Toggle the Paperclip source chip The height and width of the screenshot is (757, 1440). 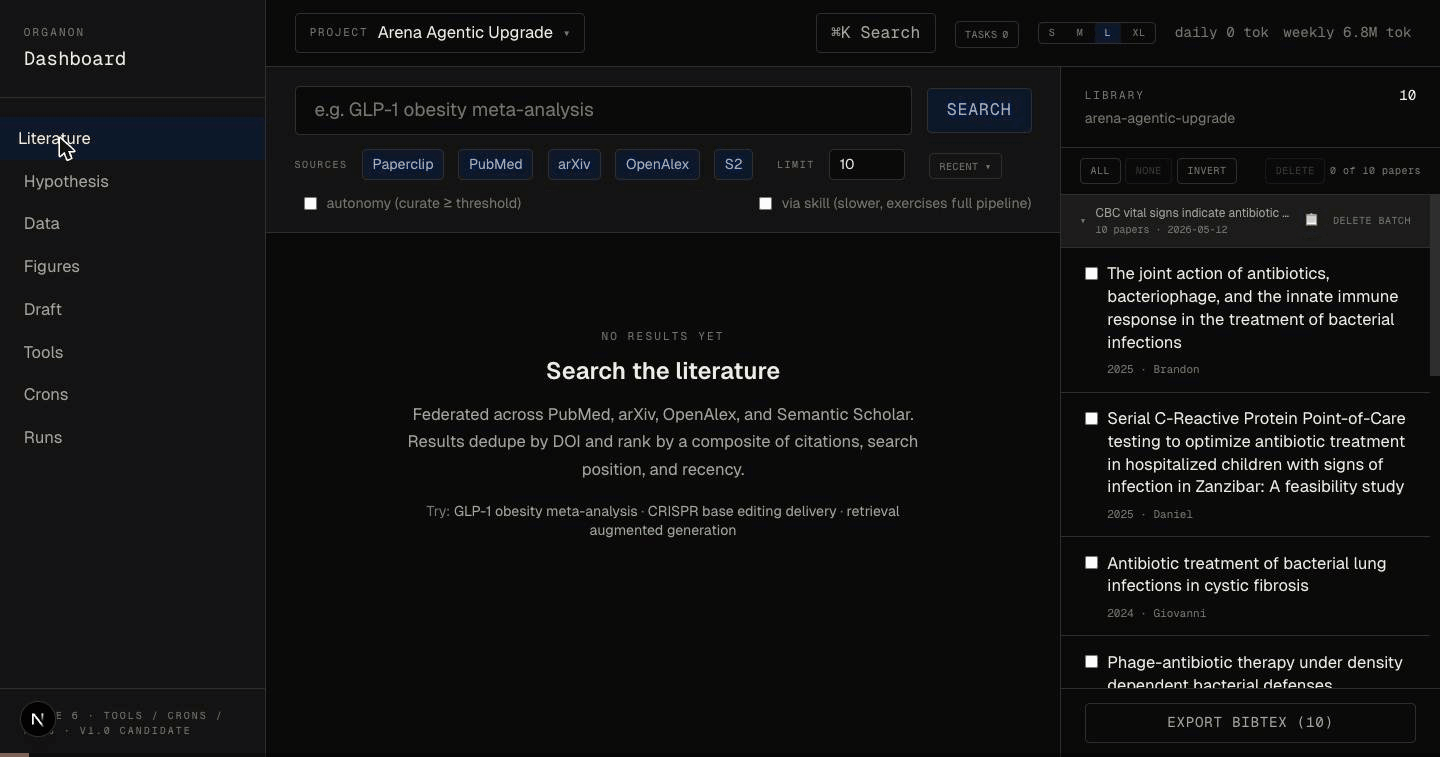[403, 164]
